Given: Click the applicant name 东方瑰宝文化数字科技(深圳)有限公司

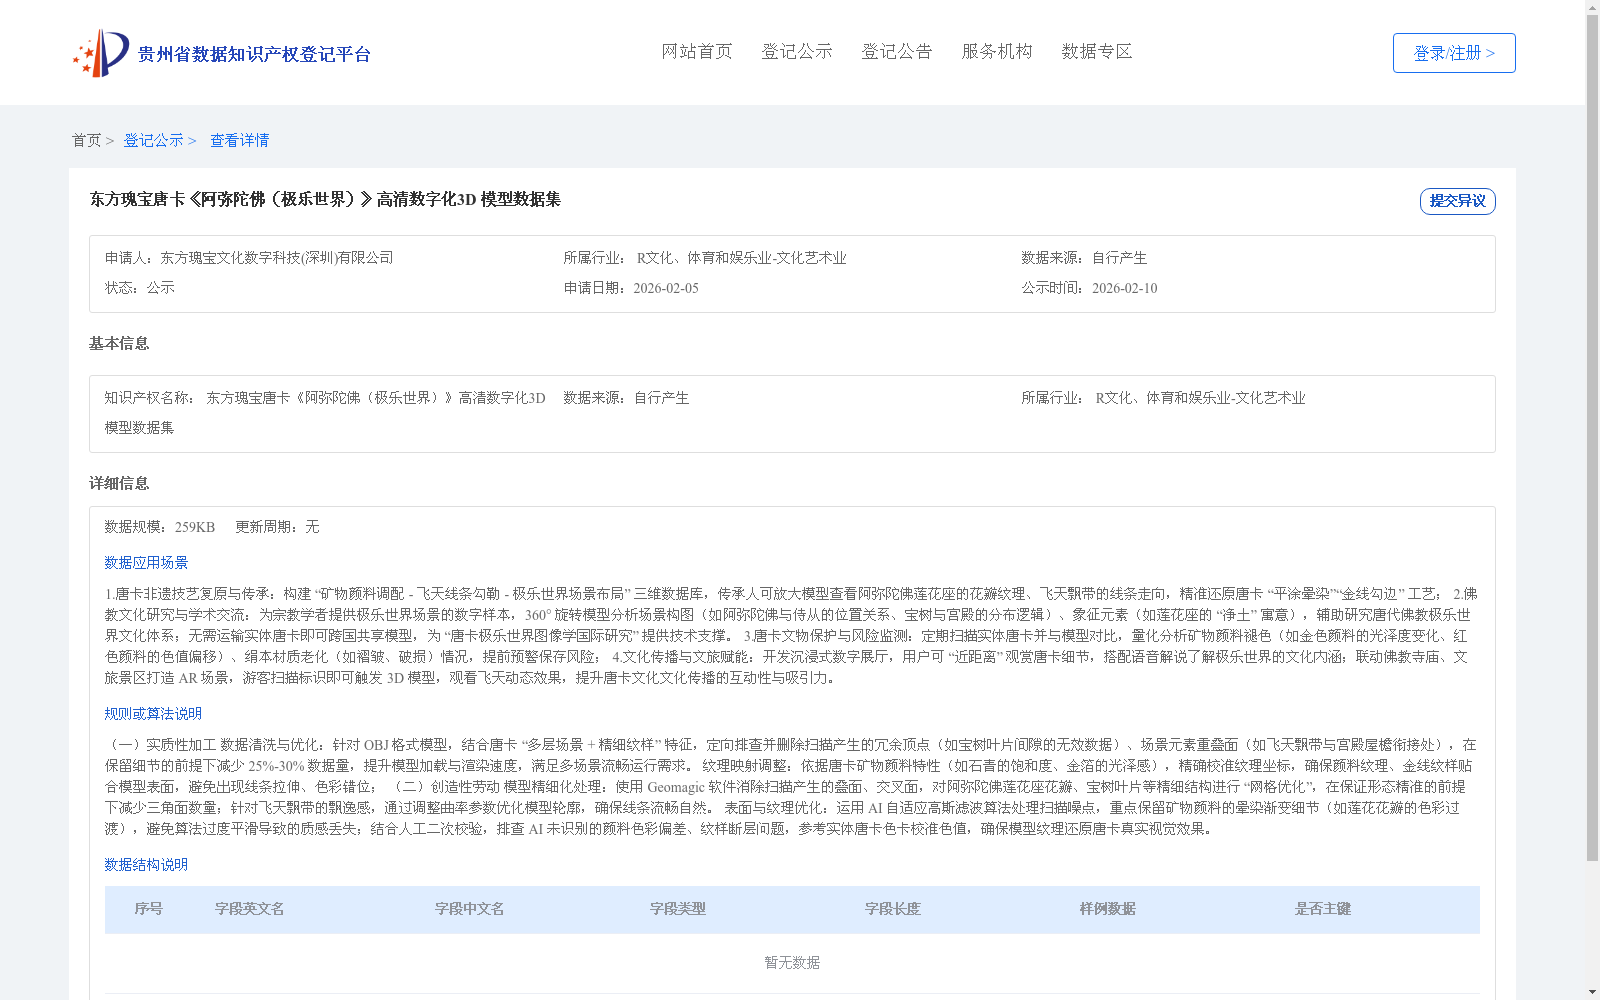Looking at the screenshot, I should click(277, 258).
